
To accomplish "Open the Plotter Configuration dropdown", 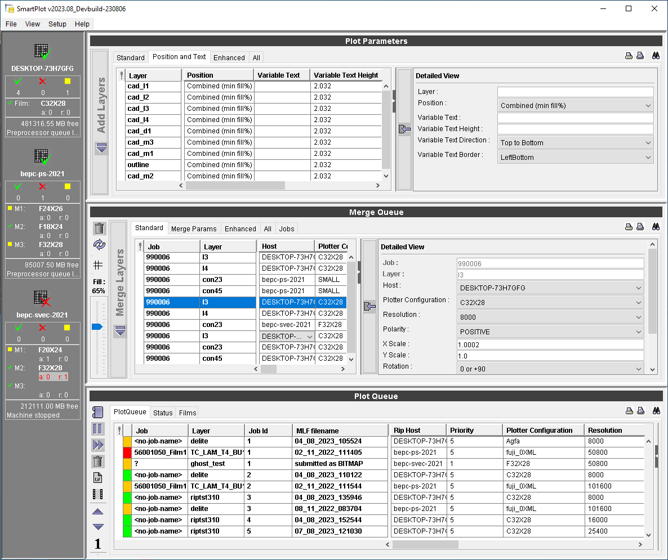I will pos(550,303).
